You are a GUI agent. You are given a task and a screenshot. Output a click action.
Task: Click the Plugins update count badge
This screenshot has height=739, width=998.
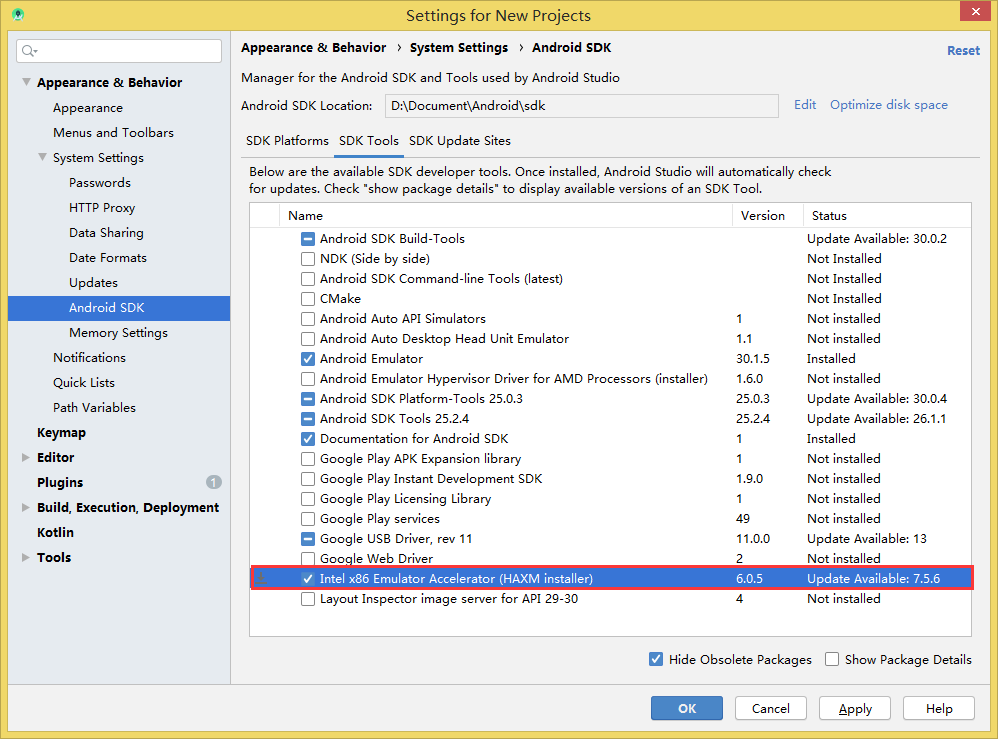tap(214, 482)
